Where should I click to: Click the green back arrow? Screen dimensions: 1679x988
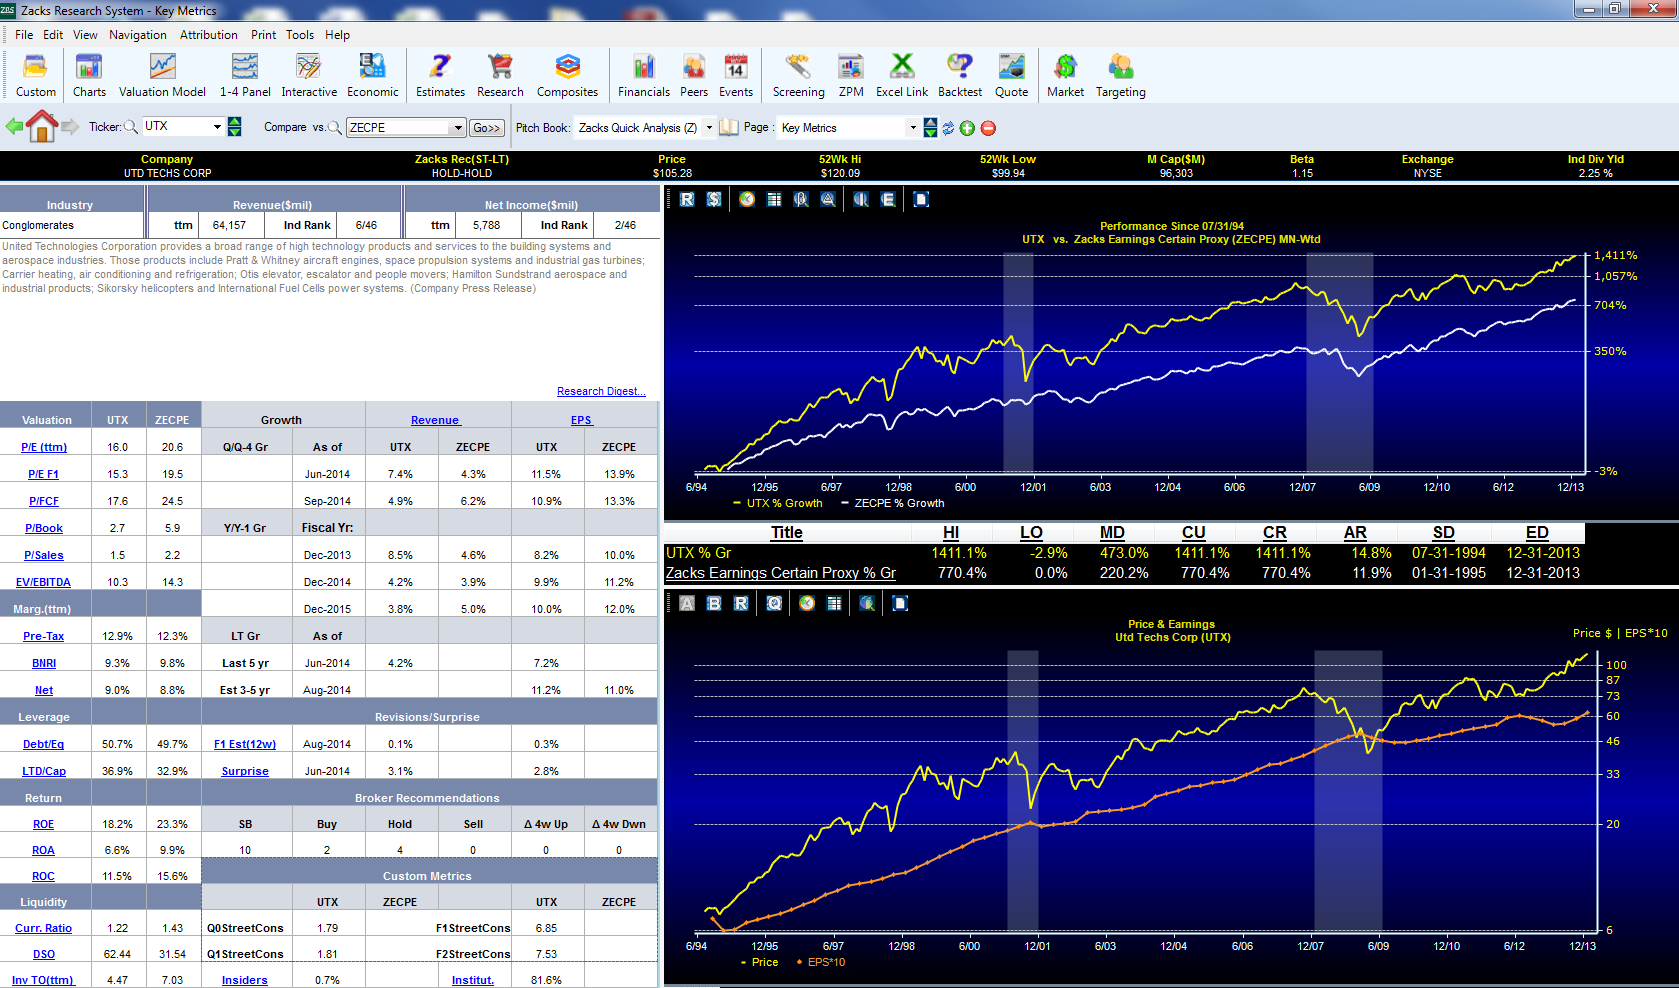[14, 127]
